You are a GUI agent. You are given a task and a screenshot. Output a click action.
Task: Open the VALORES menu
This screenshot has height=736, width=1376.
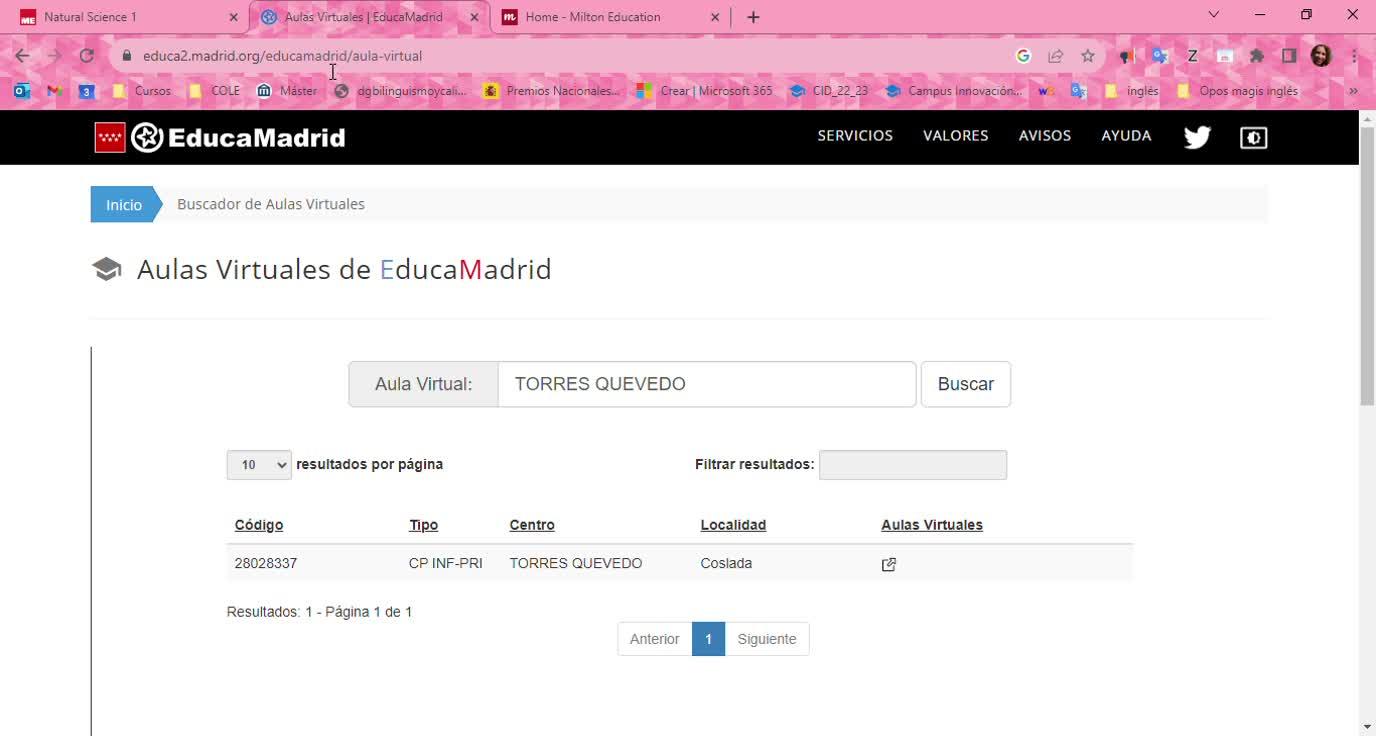955,136
